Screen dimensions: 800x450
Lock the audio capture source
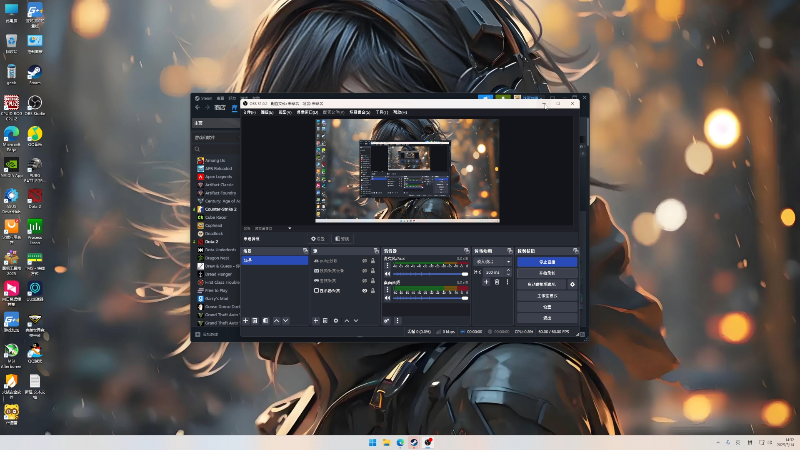[x=373, y=261]
